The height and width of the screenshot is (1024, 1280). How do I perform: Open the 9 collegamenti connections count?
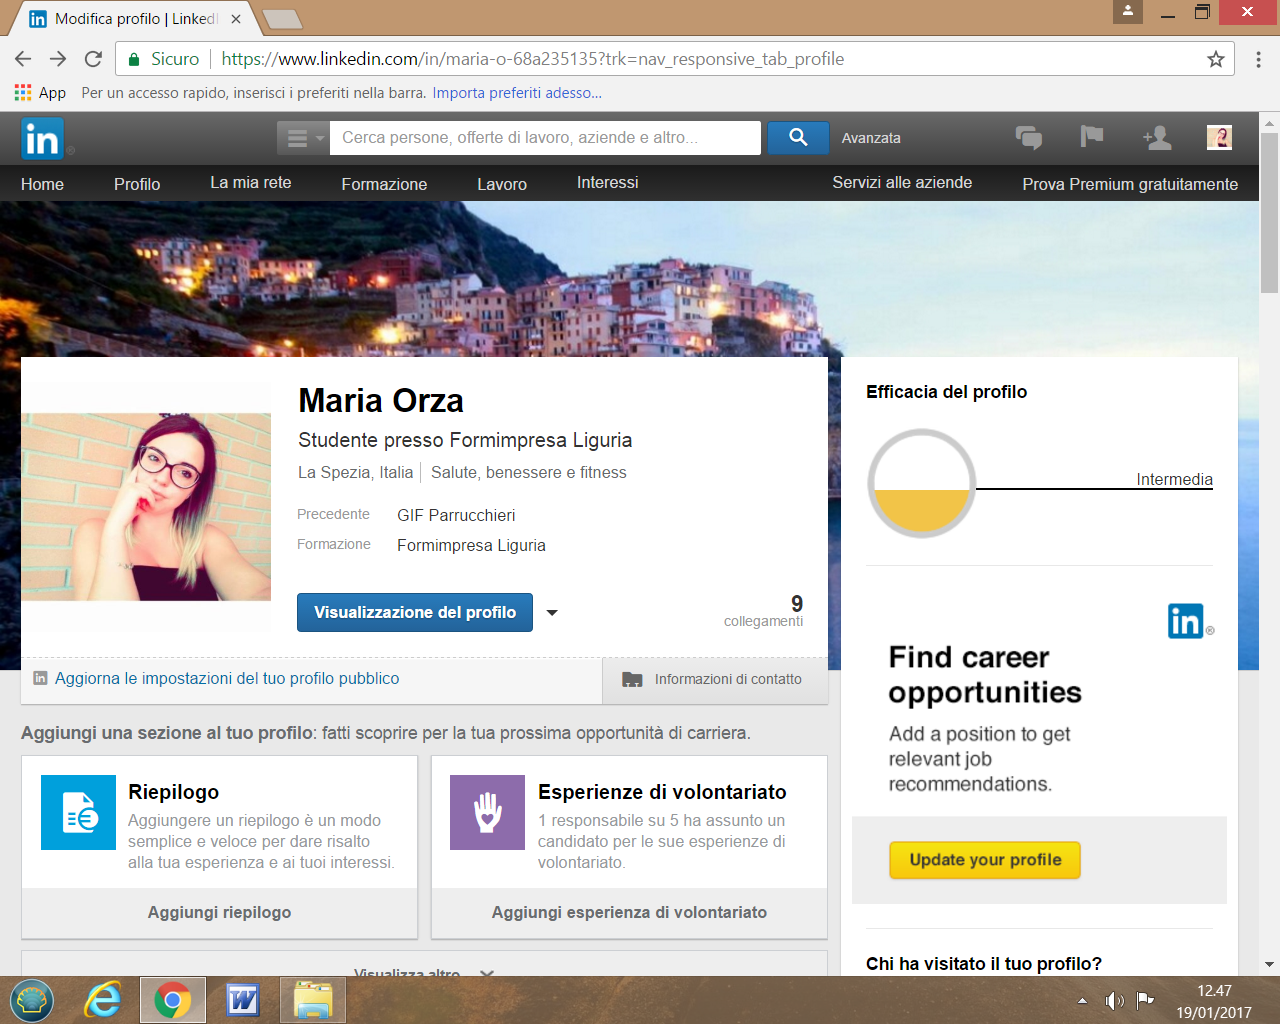[x=765, y=611]
